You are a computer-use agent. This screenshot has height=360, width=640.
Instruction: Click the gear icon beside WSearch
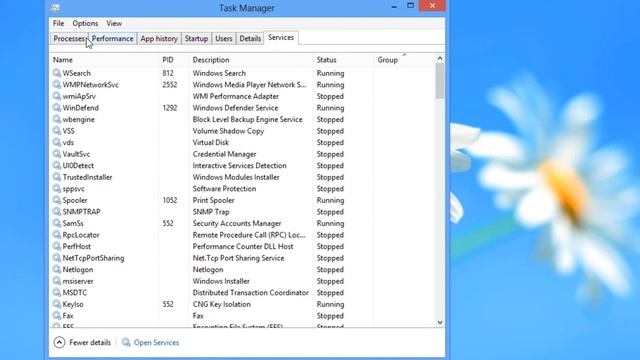(57, 73)
